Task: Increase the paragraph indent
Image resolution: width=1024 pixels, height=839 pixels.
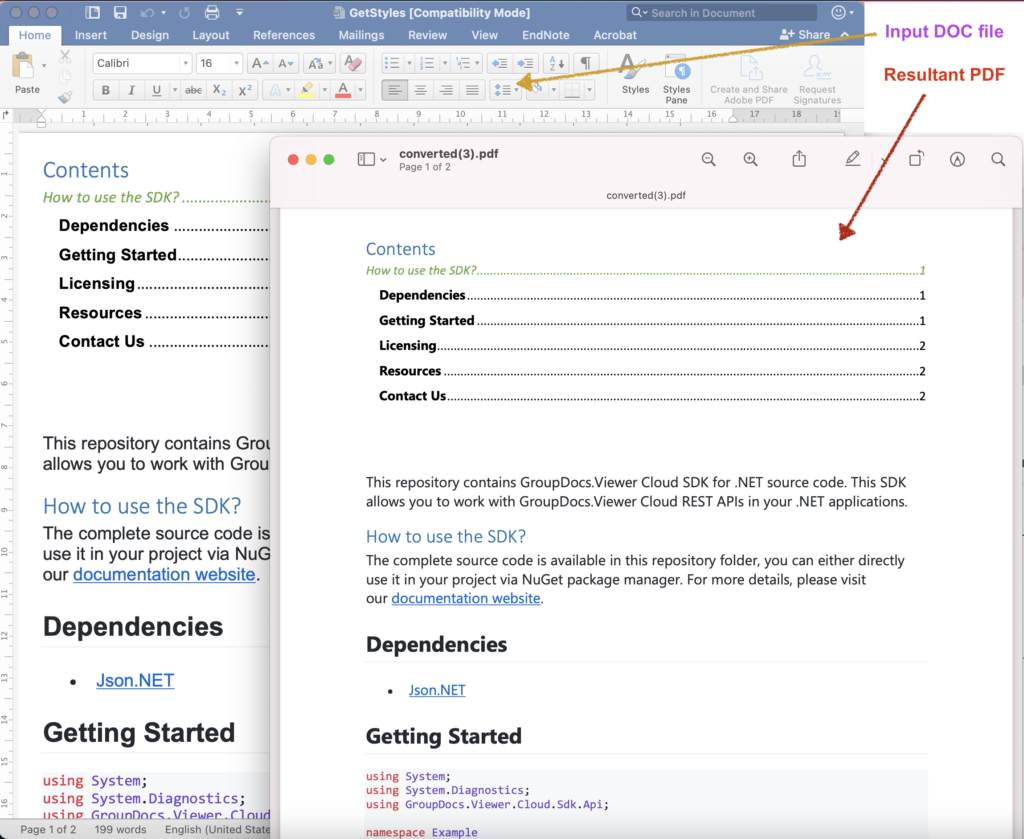Action: (x=525, y=63)
